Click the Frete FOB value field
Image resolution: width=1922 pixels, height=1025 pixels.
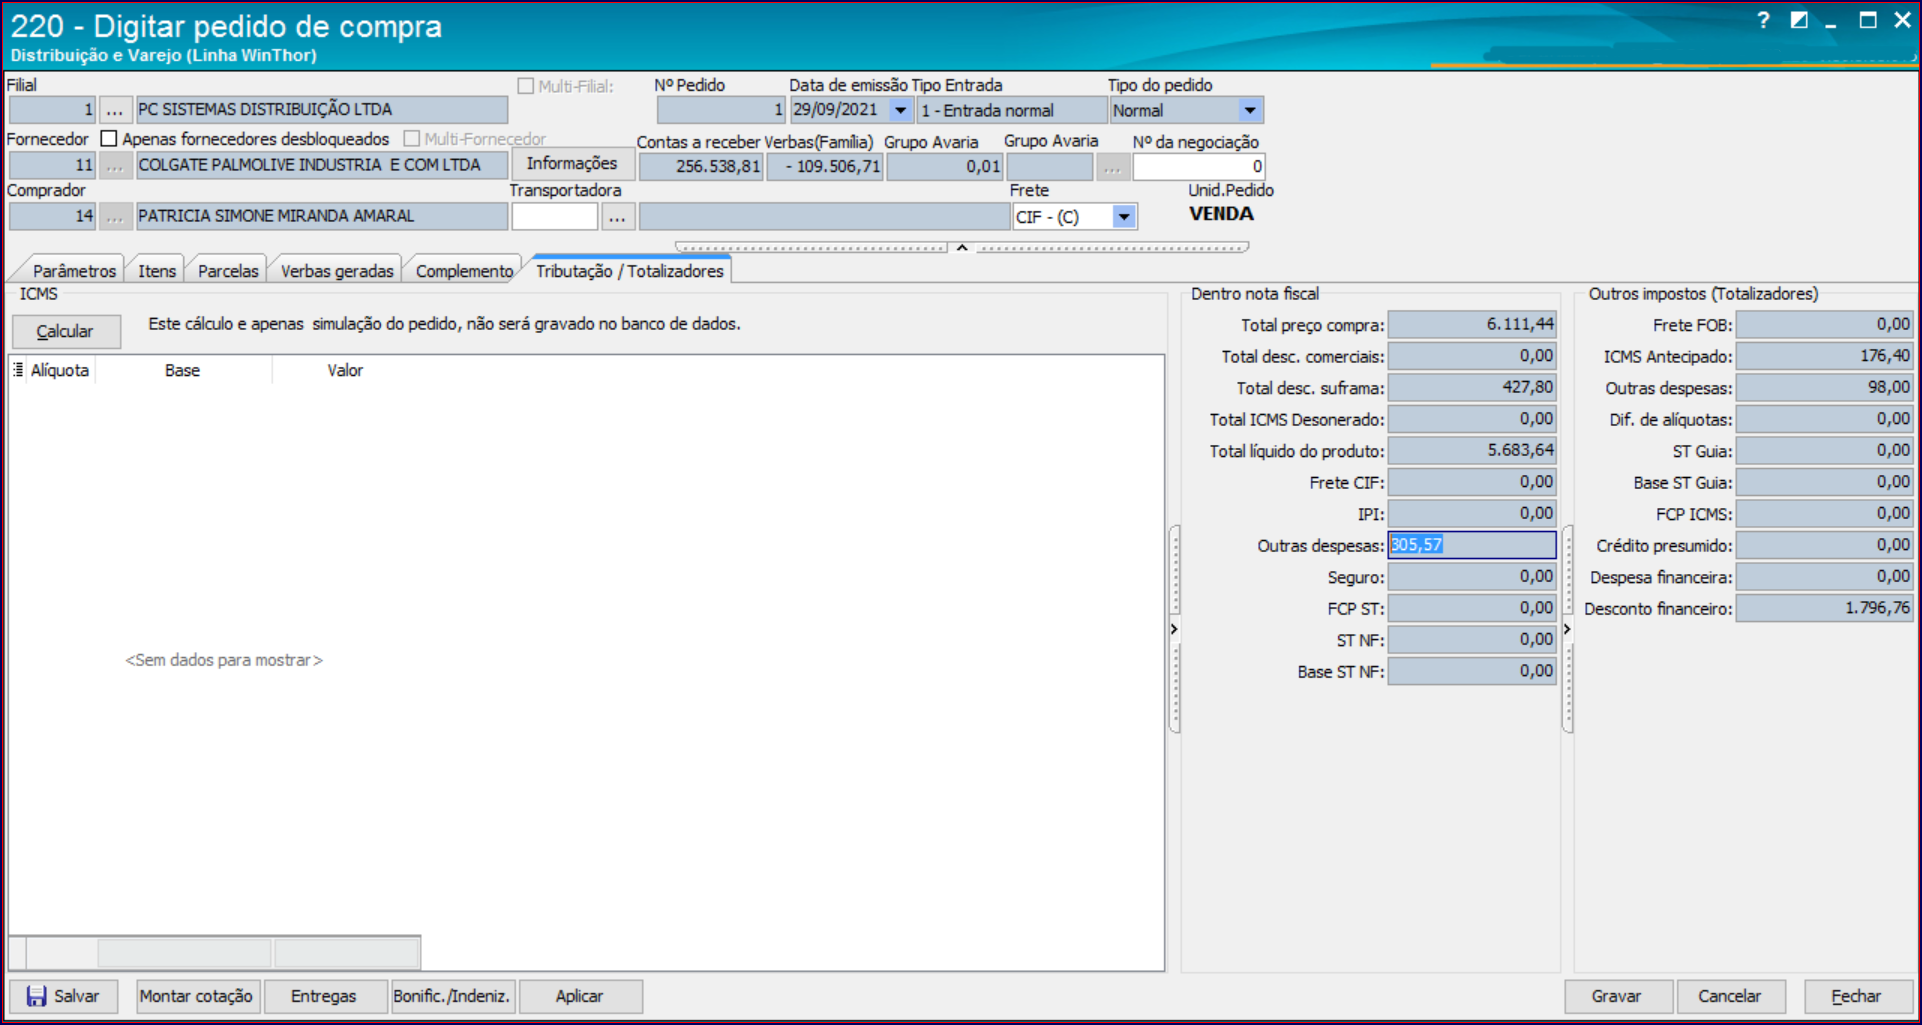[x=1824, y=324]
